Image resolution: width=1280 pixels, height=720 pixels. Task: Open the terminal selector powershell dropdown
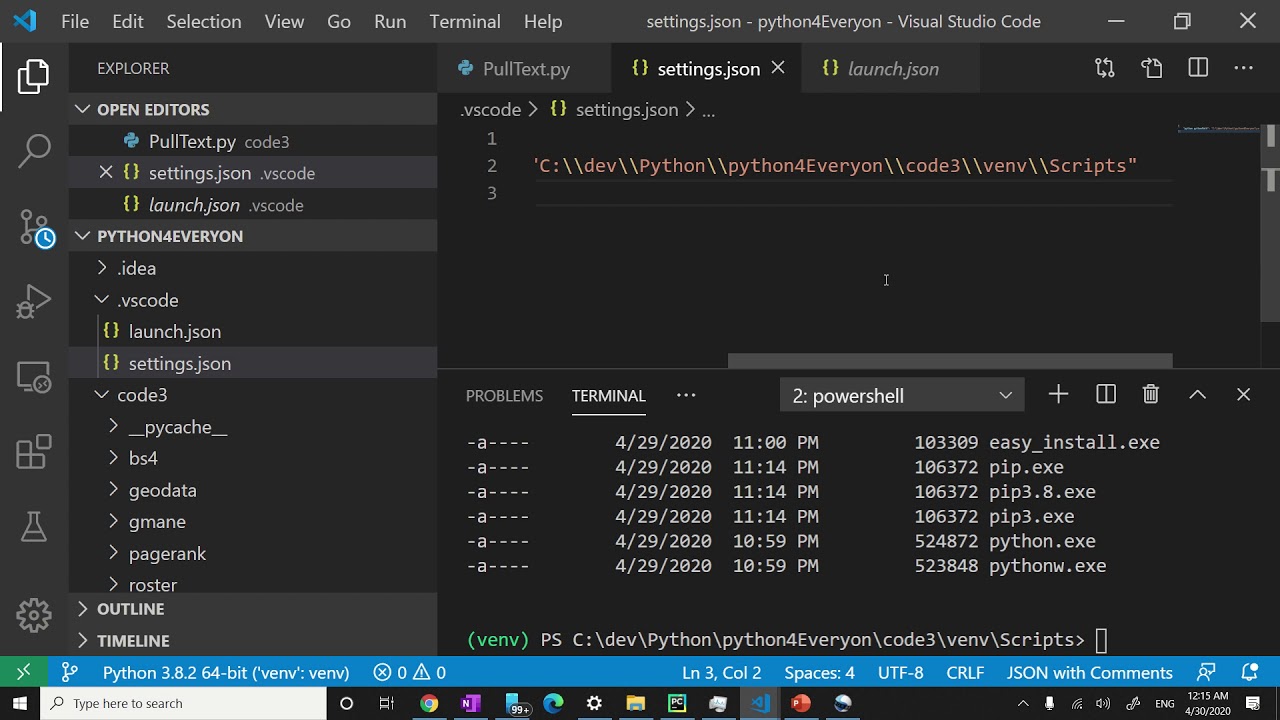(x=902, y=395)
